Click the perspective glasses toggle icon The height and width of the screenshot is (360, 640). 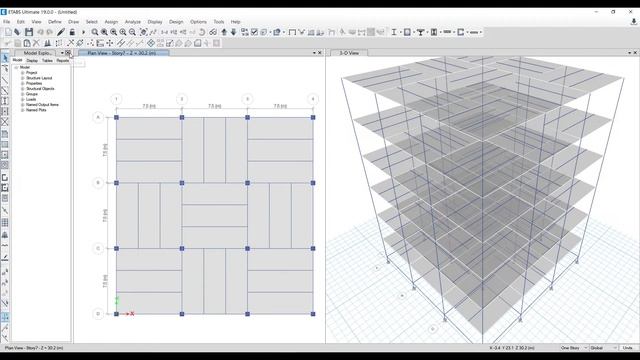coord(213,32)
